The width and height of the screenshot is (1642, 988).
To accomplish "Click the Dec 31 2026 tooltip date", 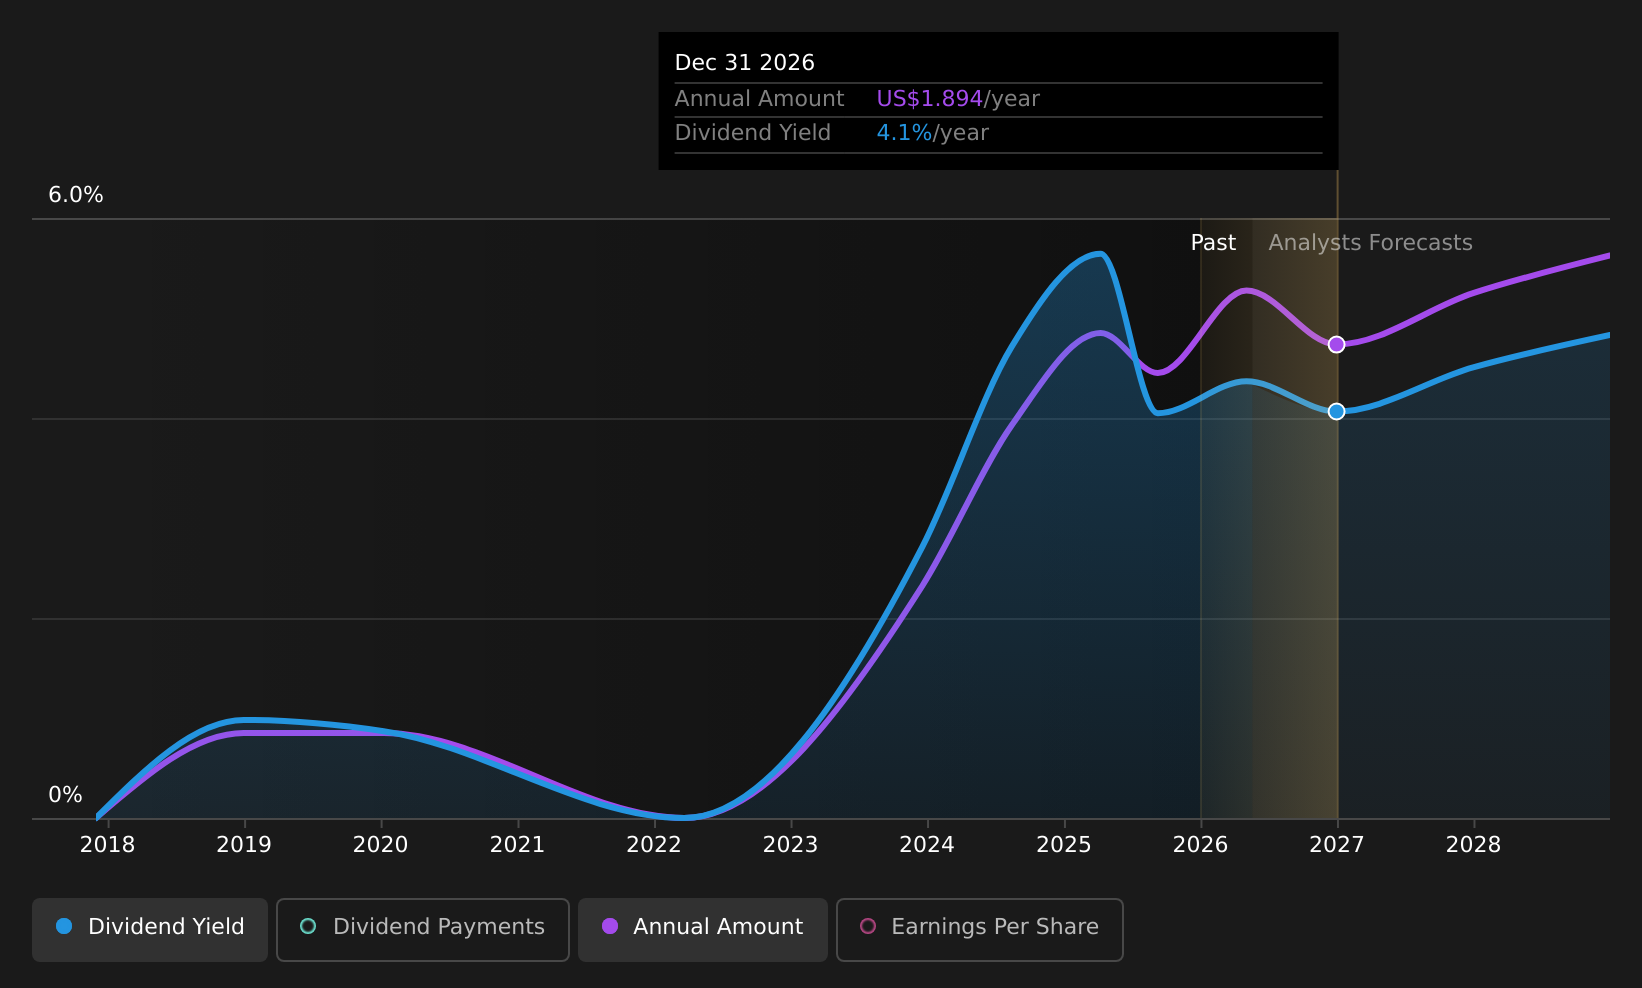I will (745, 63).
